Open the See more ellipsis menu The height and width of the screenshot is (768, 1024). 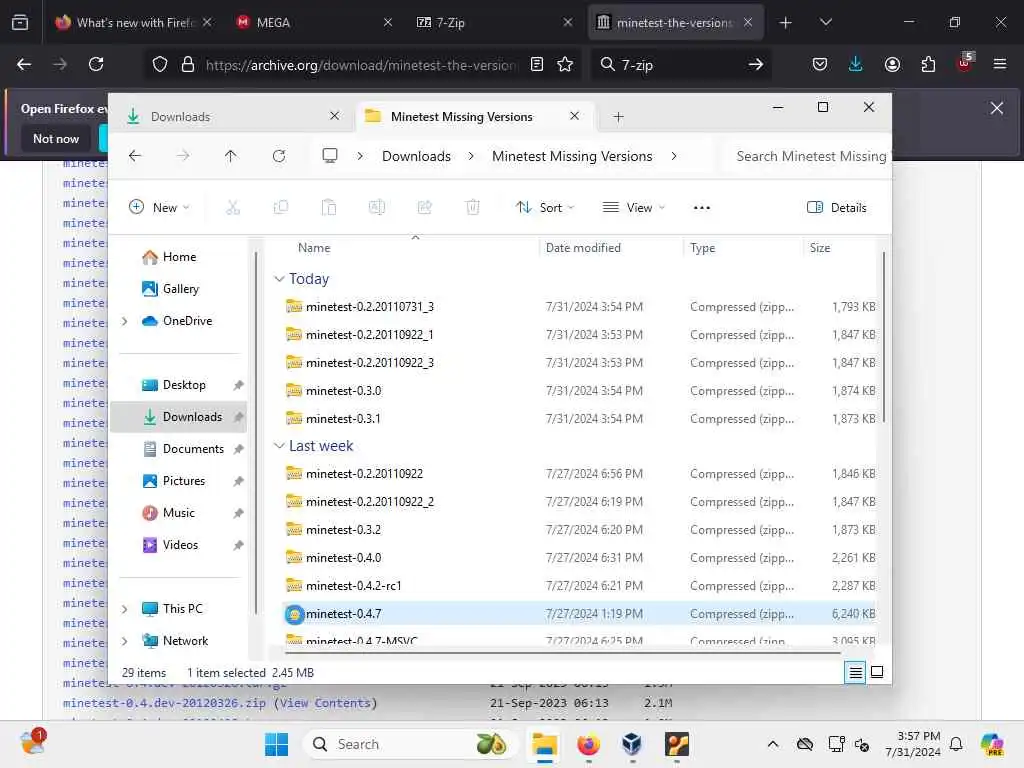coord(701,208)
